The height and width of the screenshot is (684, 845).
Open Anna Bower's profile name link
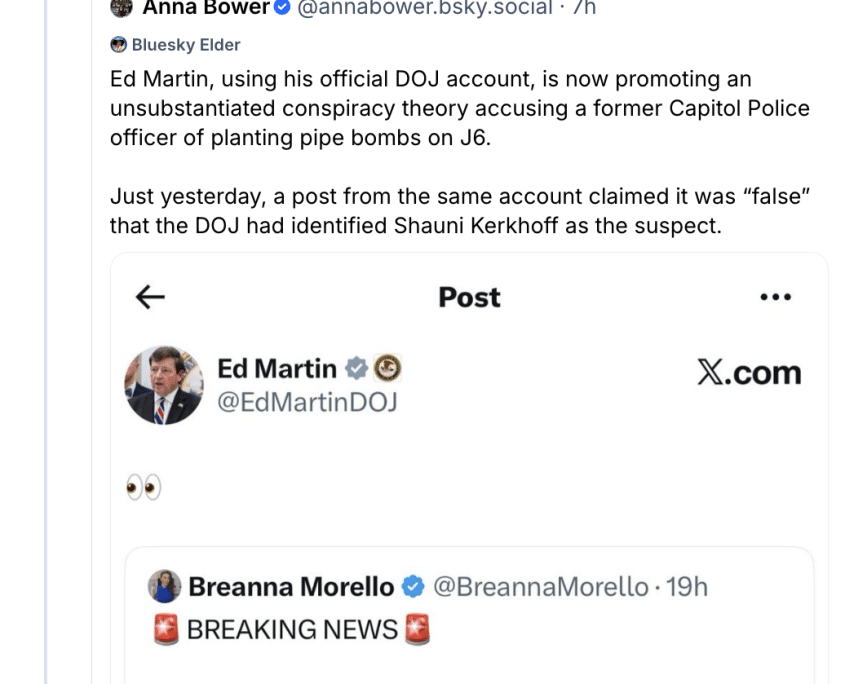[206, 8]
